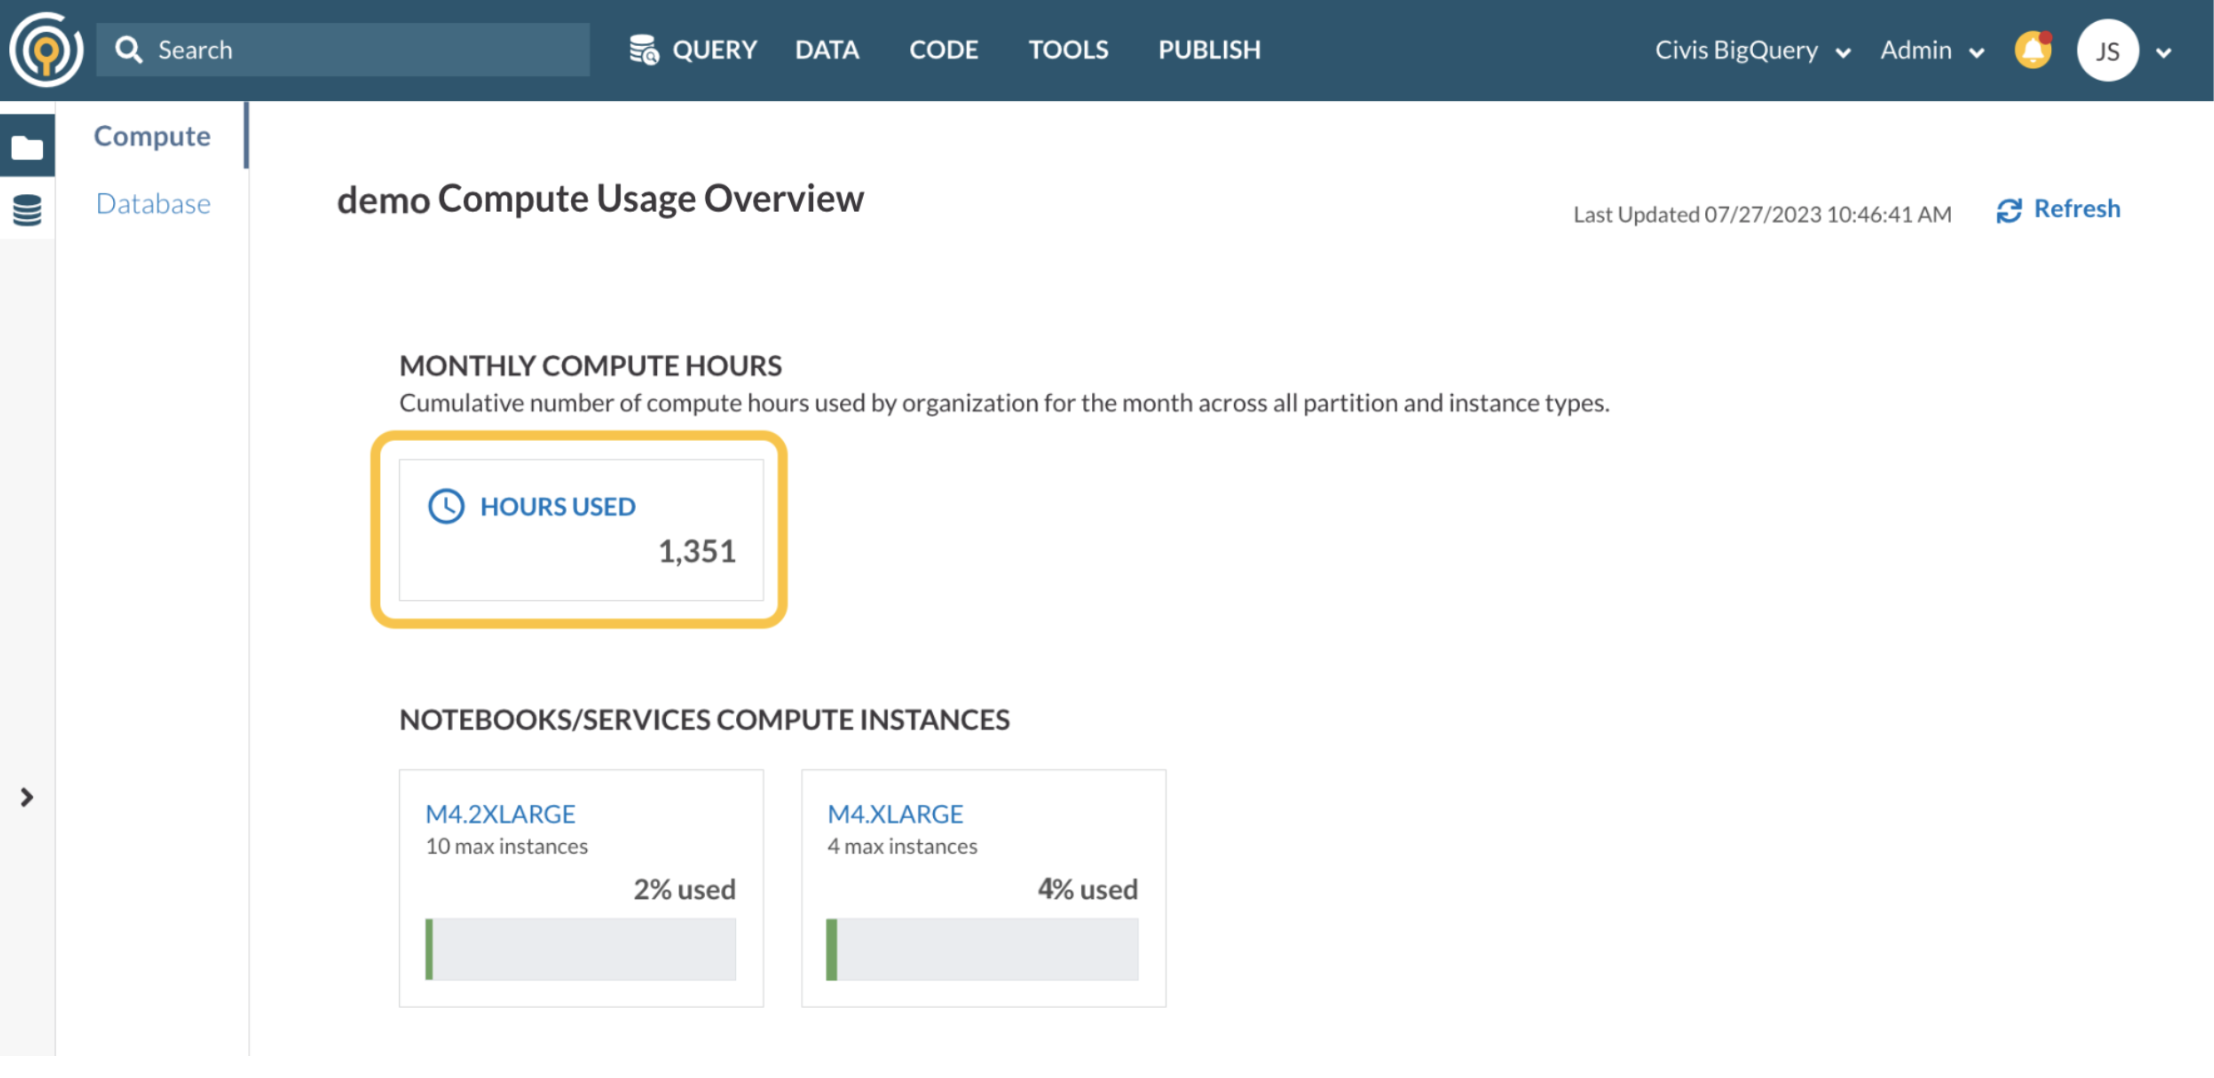
Task: Click into the Search field
Action: [343, 49]
